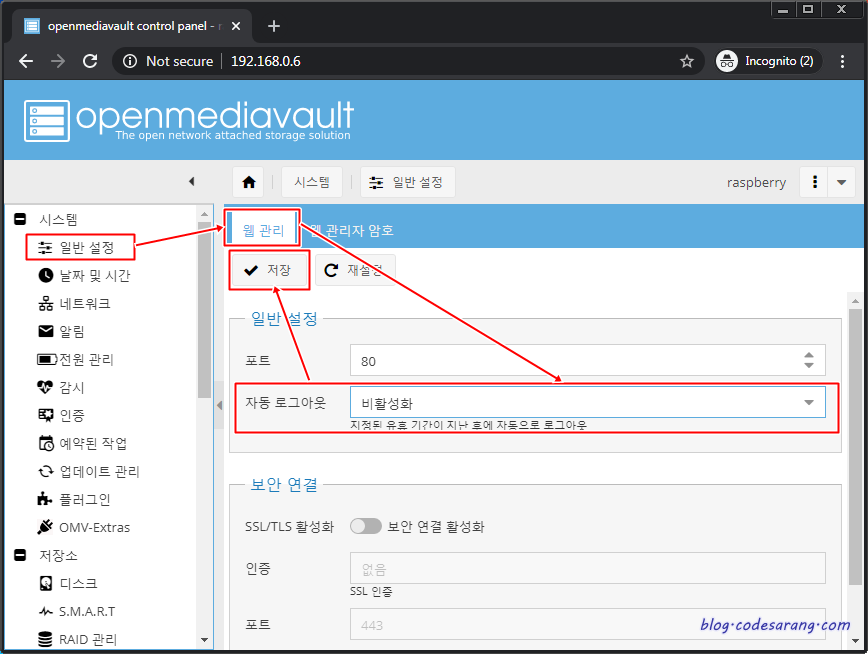The width and height of the screenshot is (868, 654).
Task: Bookmark this page with star icon
Action: click(x=686, y=61)
